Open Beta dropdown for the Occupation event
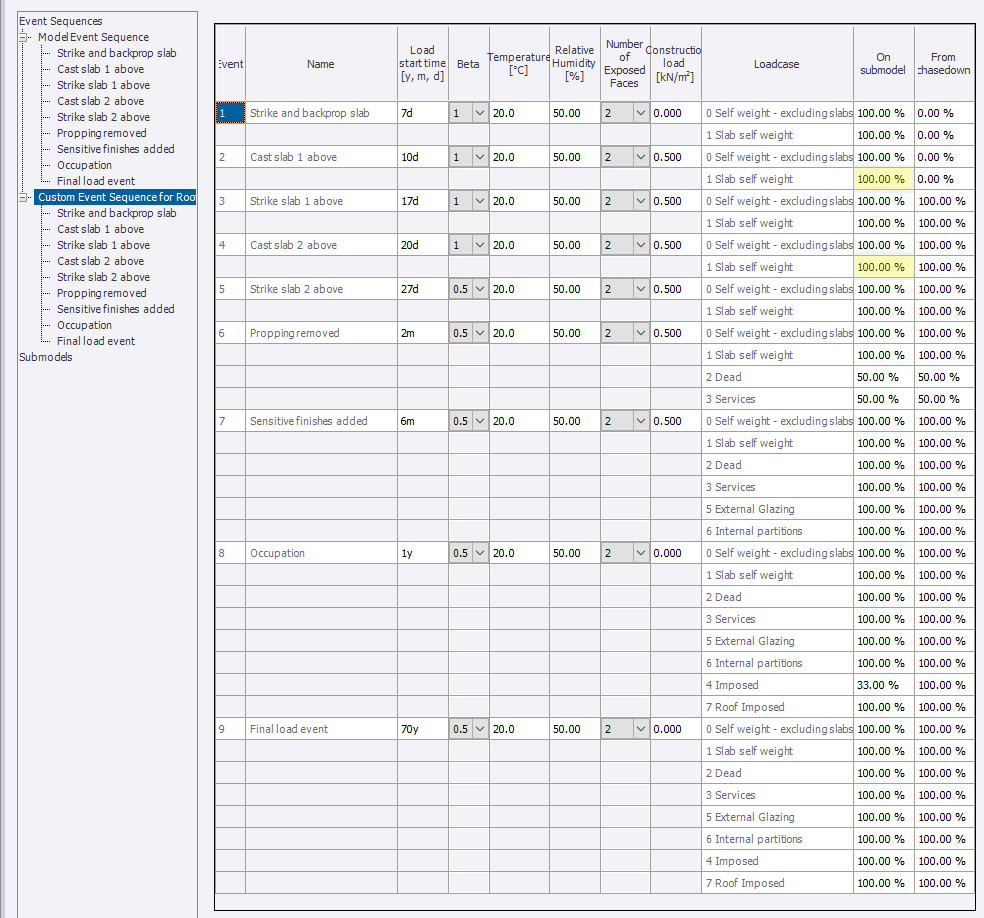984x918 pixels. (479, 553)
